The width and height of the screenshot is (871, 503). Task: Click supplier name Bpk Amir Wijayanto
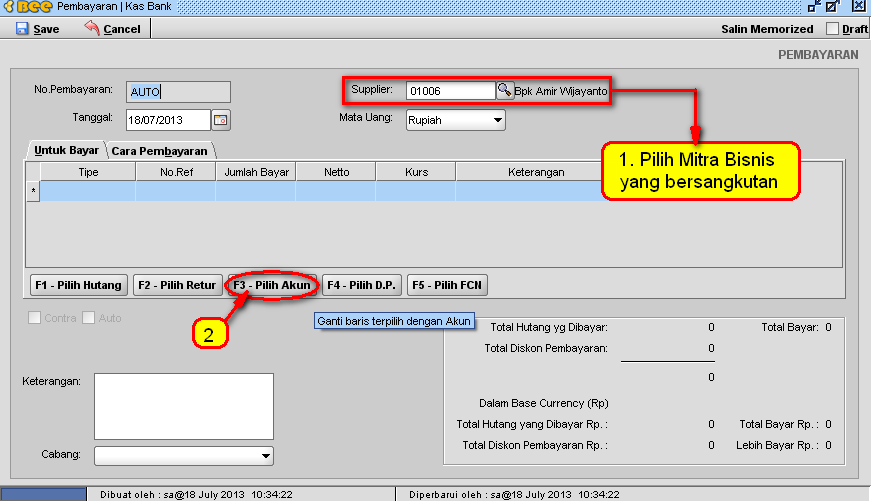[560, 91]
